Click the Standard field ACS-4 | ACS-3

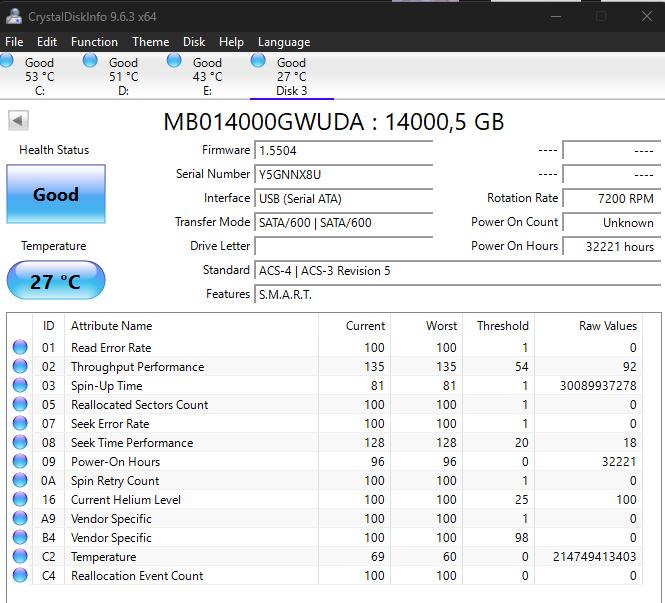(458, 271)
